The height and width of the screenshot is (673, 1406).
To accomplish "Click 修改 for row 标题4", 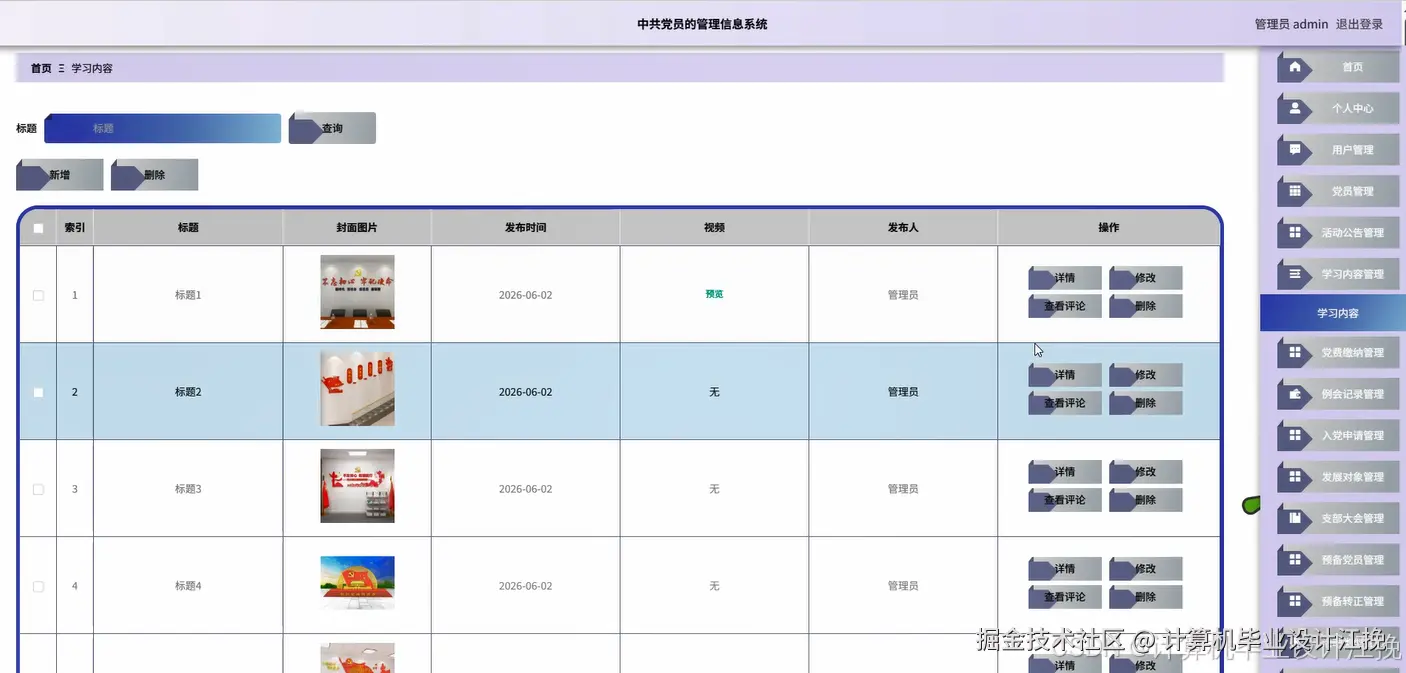I will [1146, 569].
